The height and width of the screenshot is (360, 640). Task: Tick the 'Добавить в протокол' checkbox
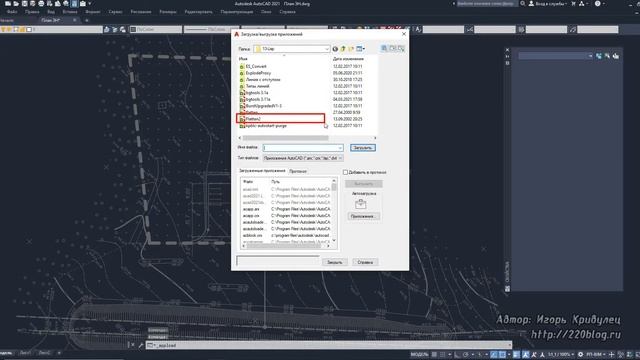pos(345,172)
